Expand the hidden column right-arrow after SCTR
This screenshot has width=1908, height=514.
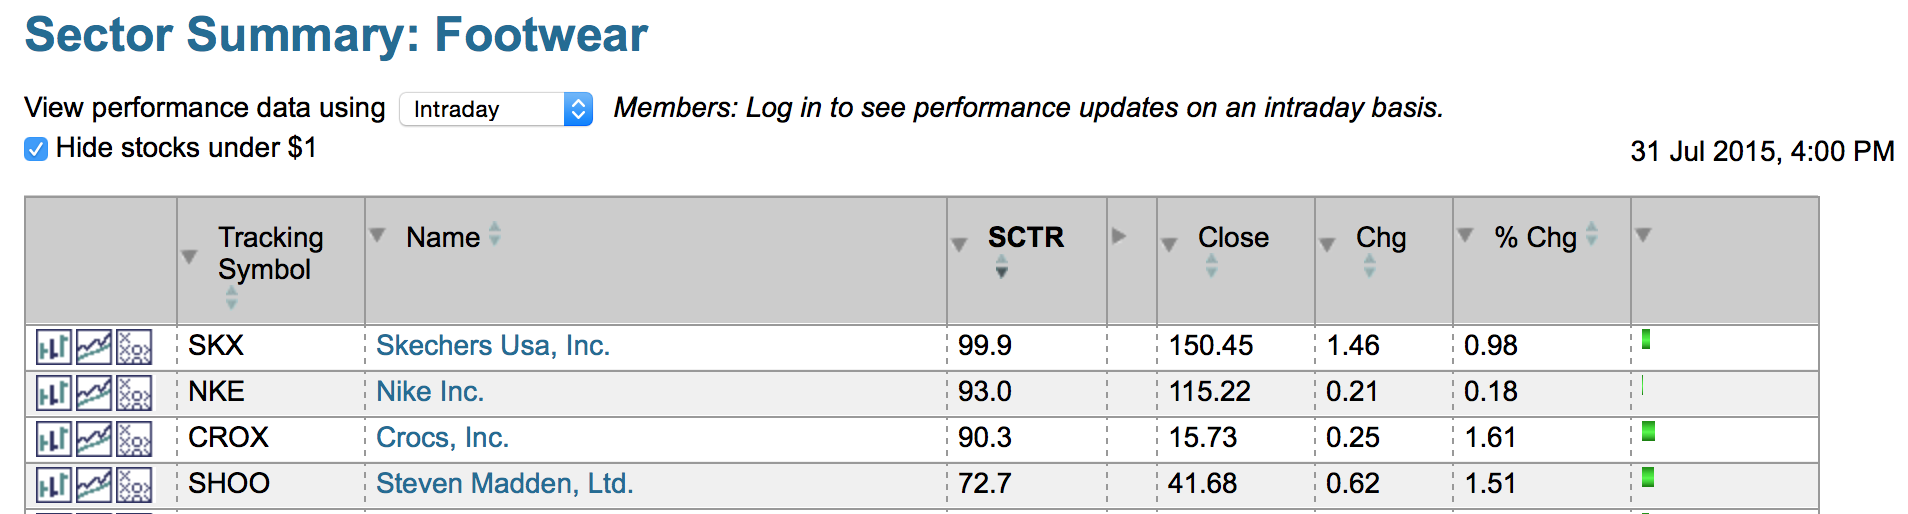pyautogui.click(x=1119, y=236)
